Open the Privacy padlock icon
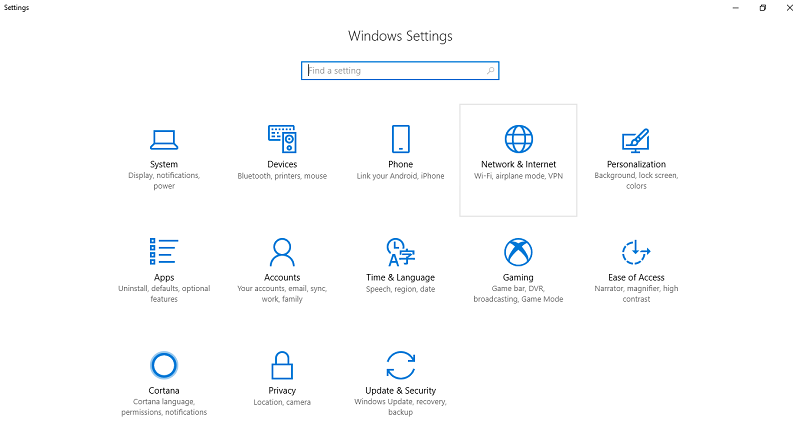The width and height of the screenshot is (800, 426). 282,365
